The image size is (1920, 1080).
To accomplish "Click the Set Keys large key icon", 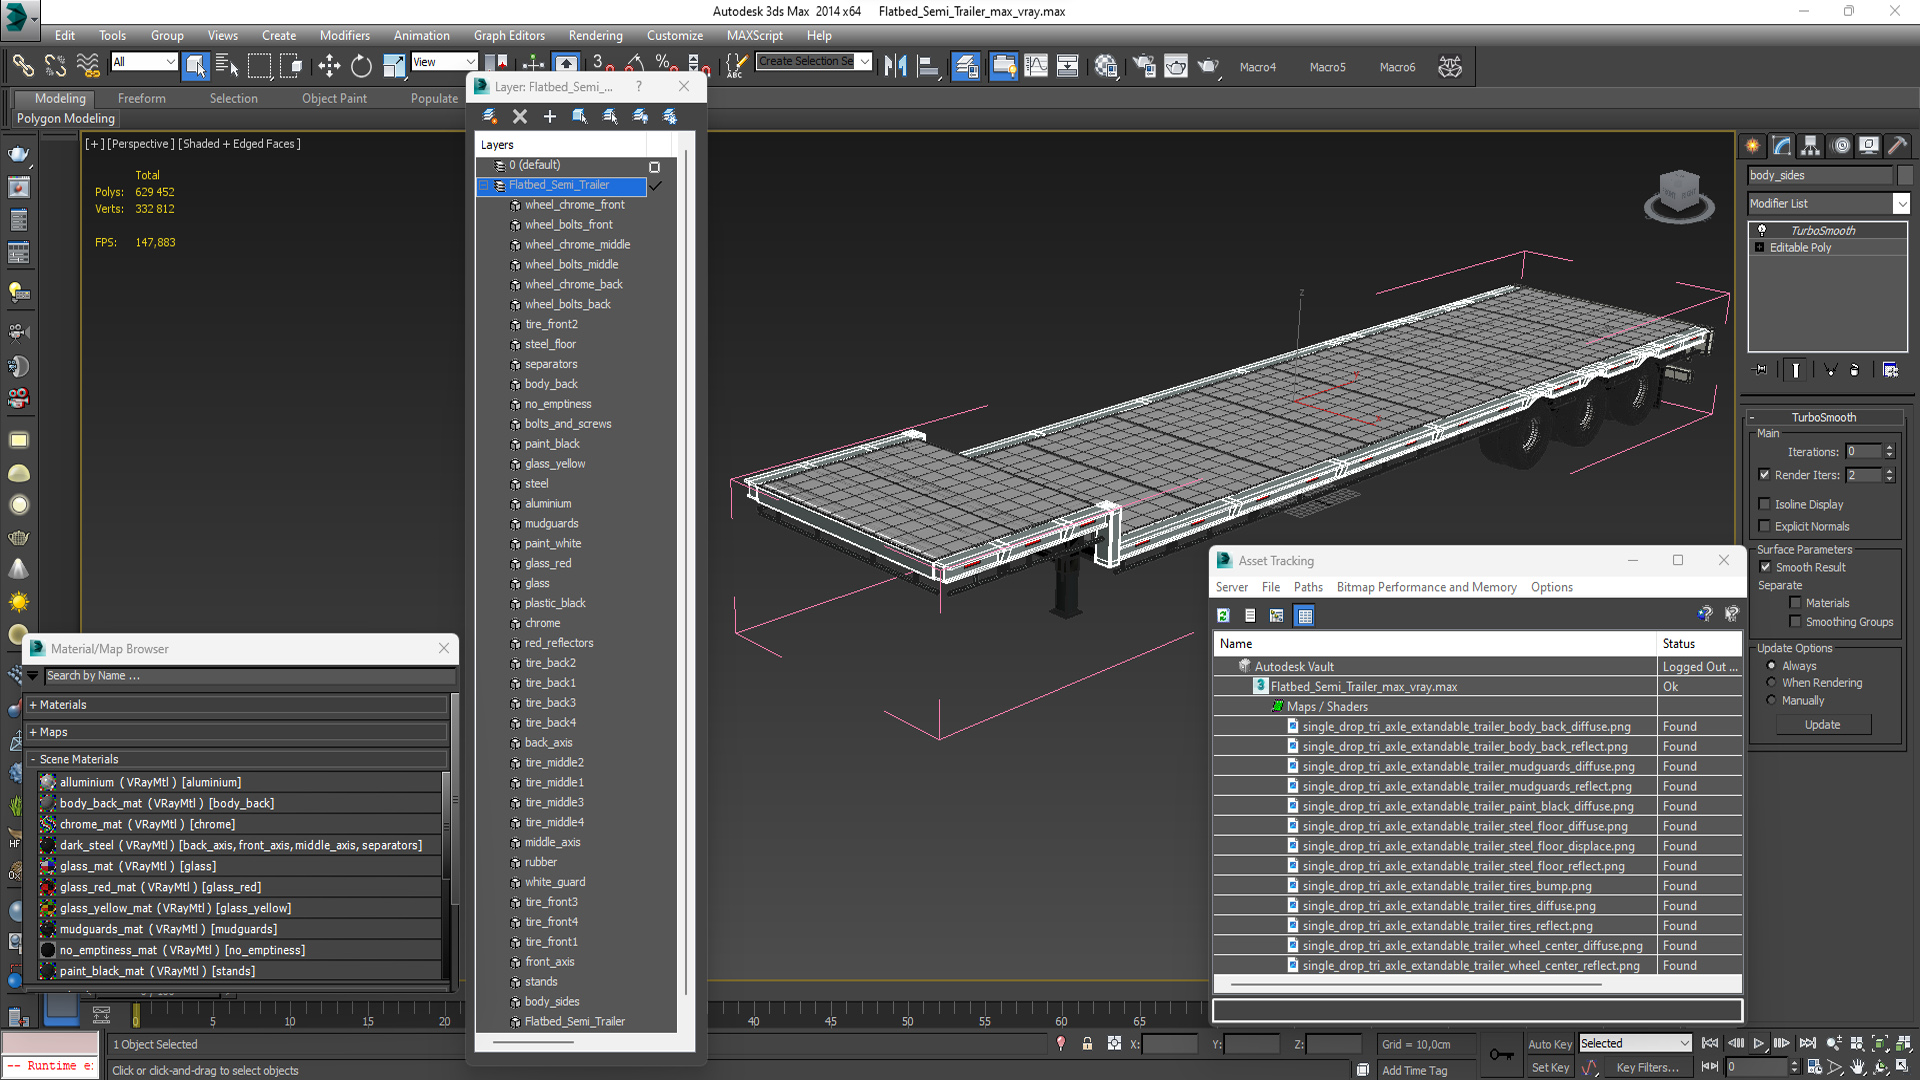I will tap(1501, 1055).
